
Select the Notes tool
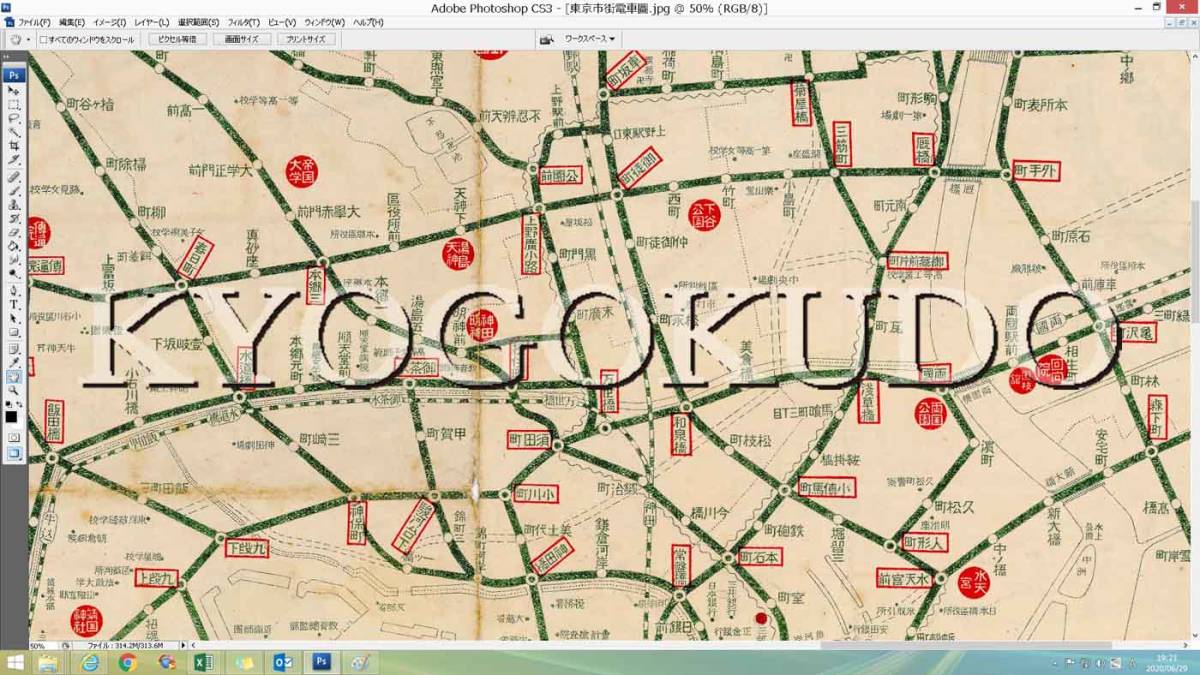tap(14, 347)
